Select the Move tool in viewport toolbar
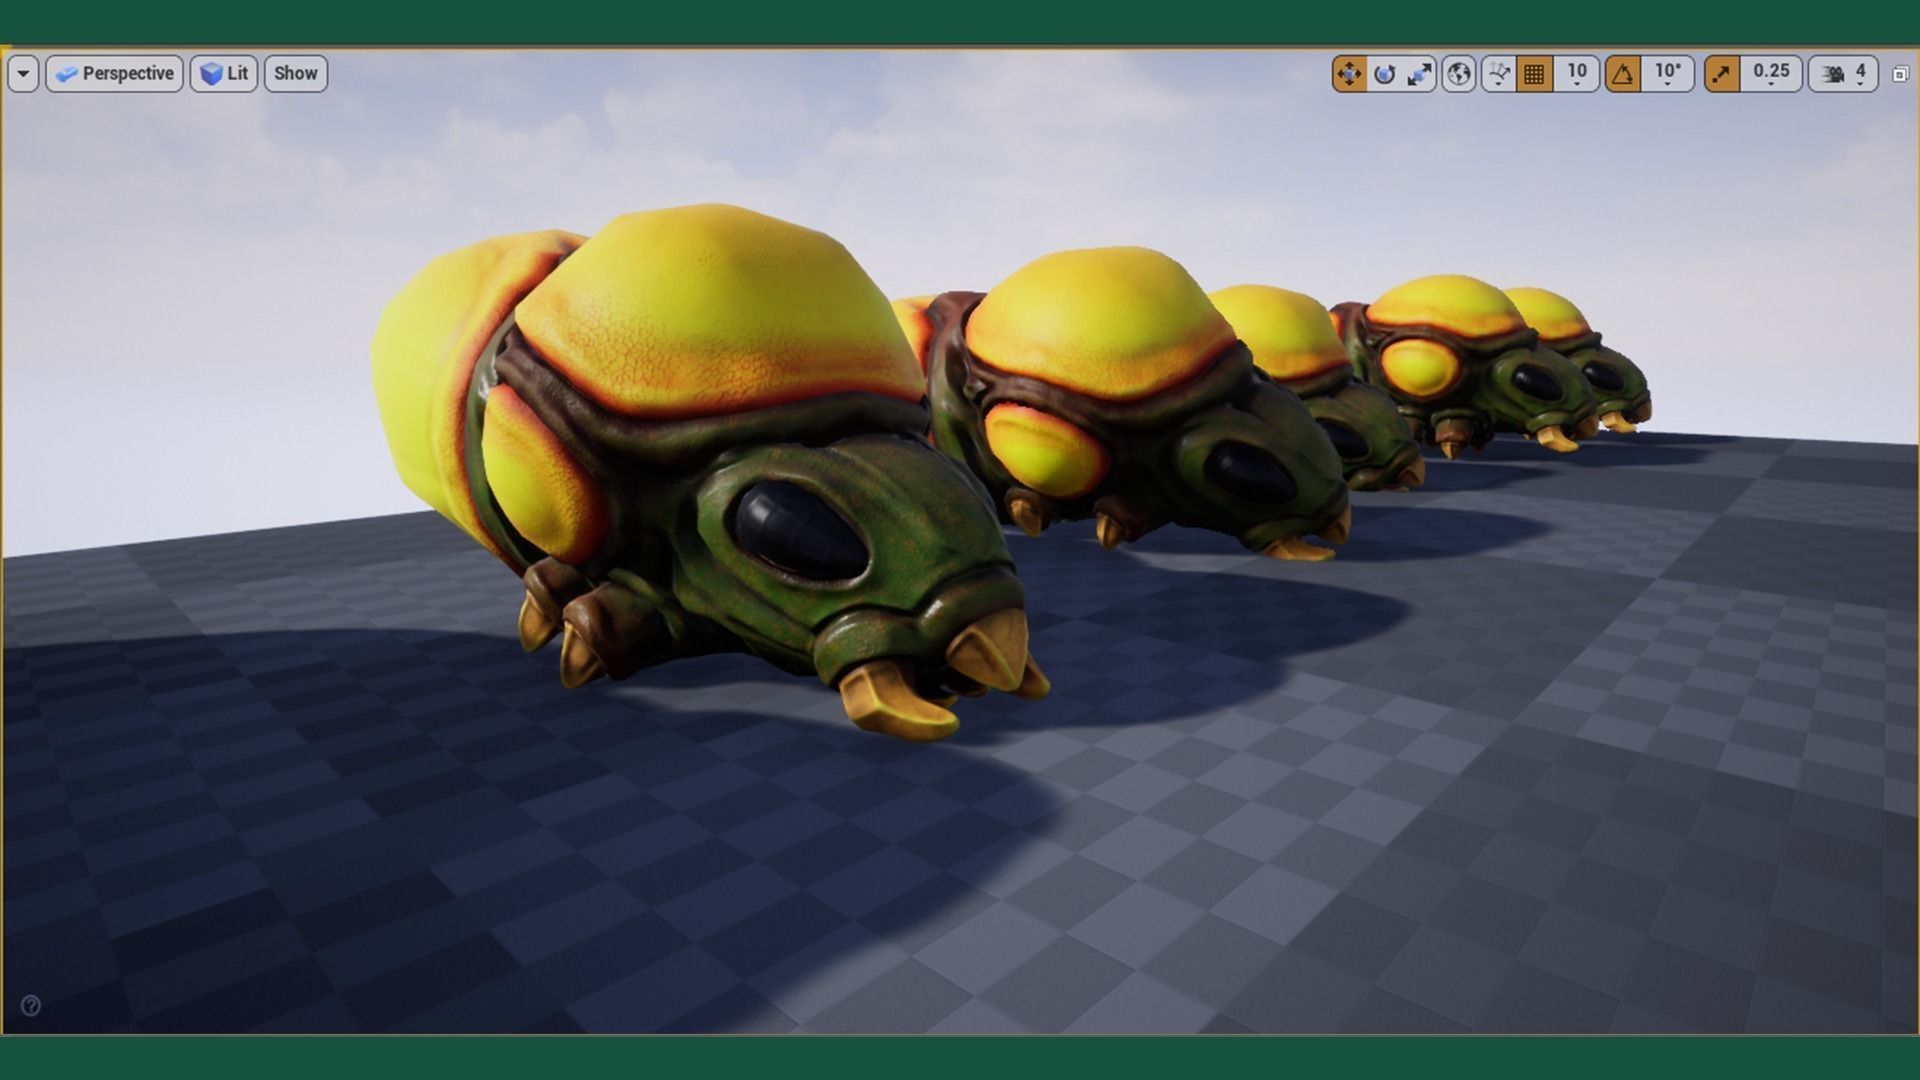Viewport: 1920px width, 1080px height. tap(1350, 73)
